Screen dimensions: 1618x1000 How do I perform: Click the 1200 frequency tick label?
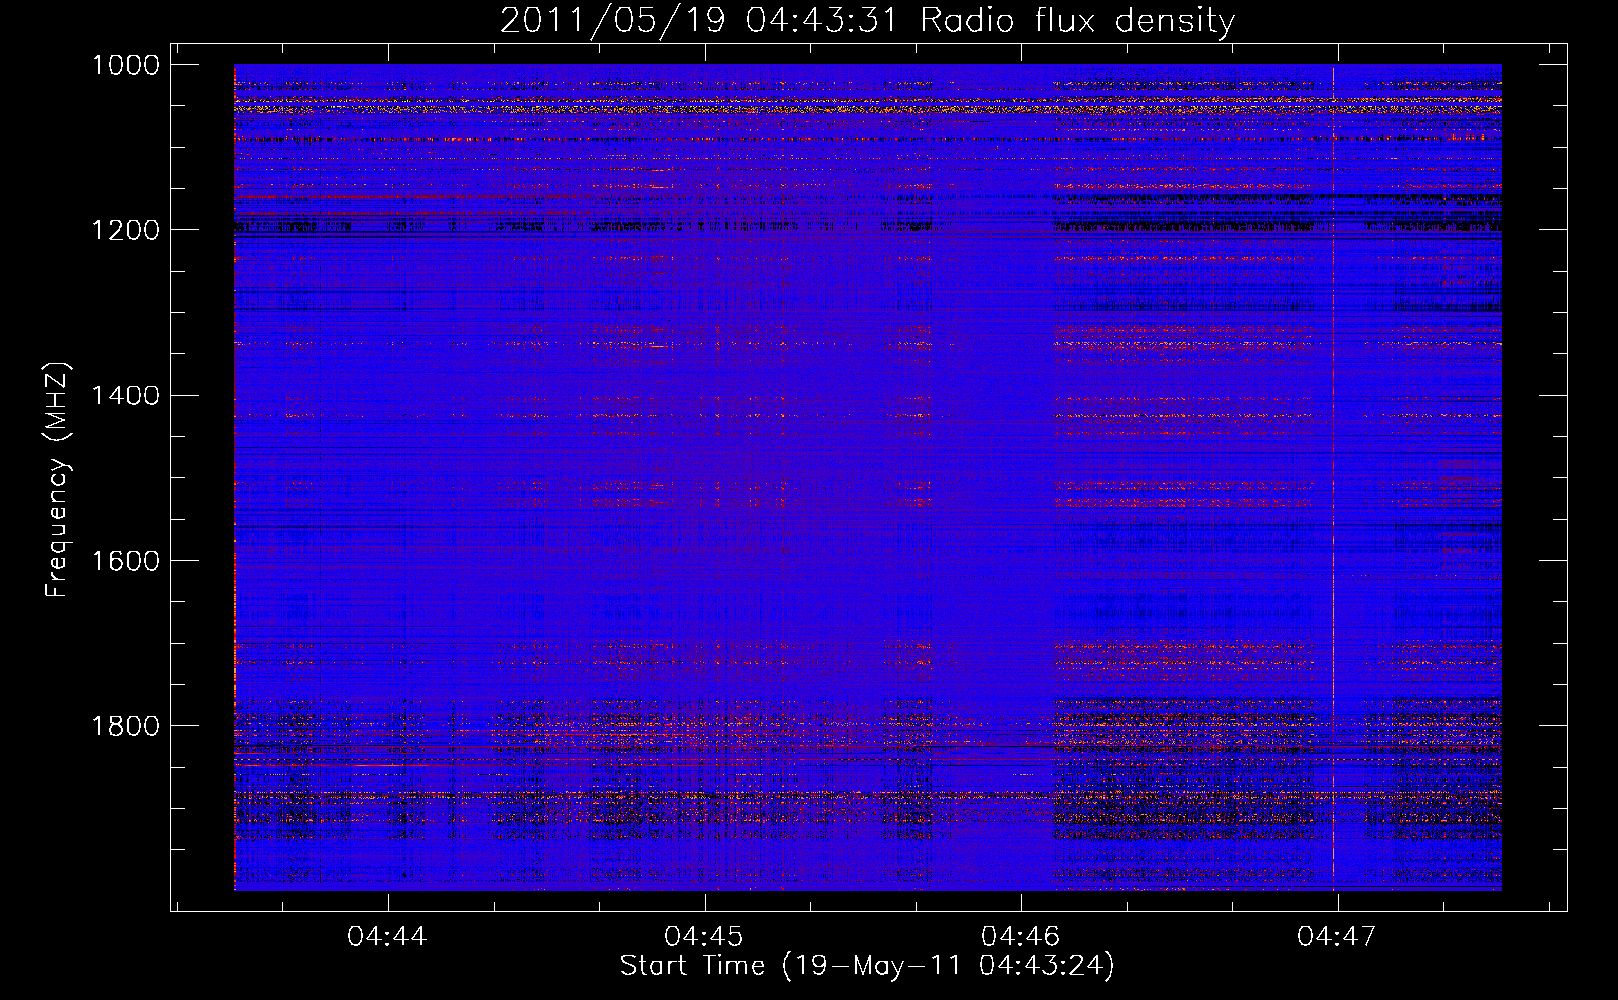(126, 230)
